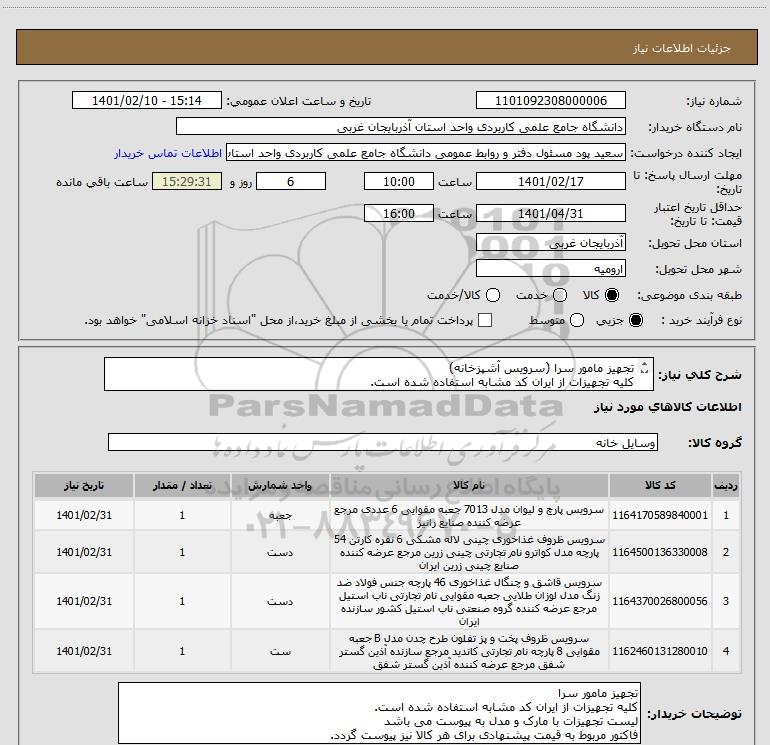The width and height of the screenshot is (770, 745).
Task: Click the 46-piece spoon and fork set name
Action: [469, 602]
